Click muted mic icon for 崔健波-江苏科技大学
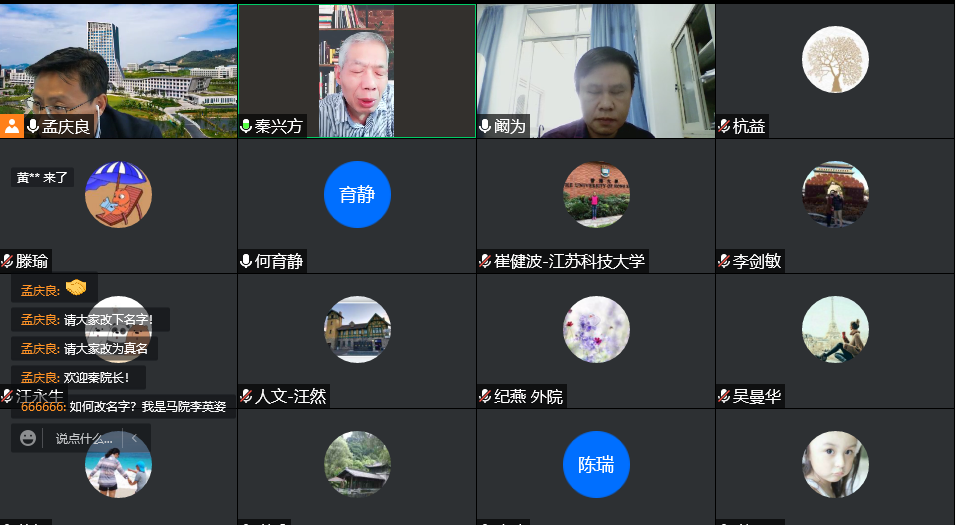This screenshot has width=956, height=525. click(x=485, y=261)
